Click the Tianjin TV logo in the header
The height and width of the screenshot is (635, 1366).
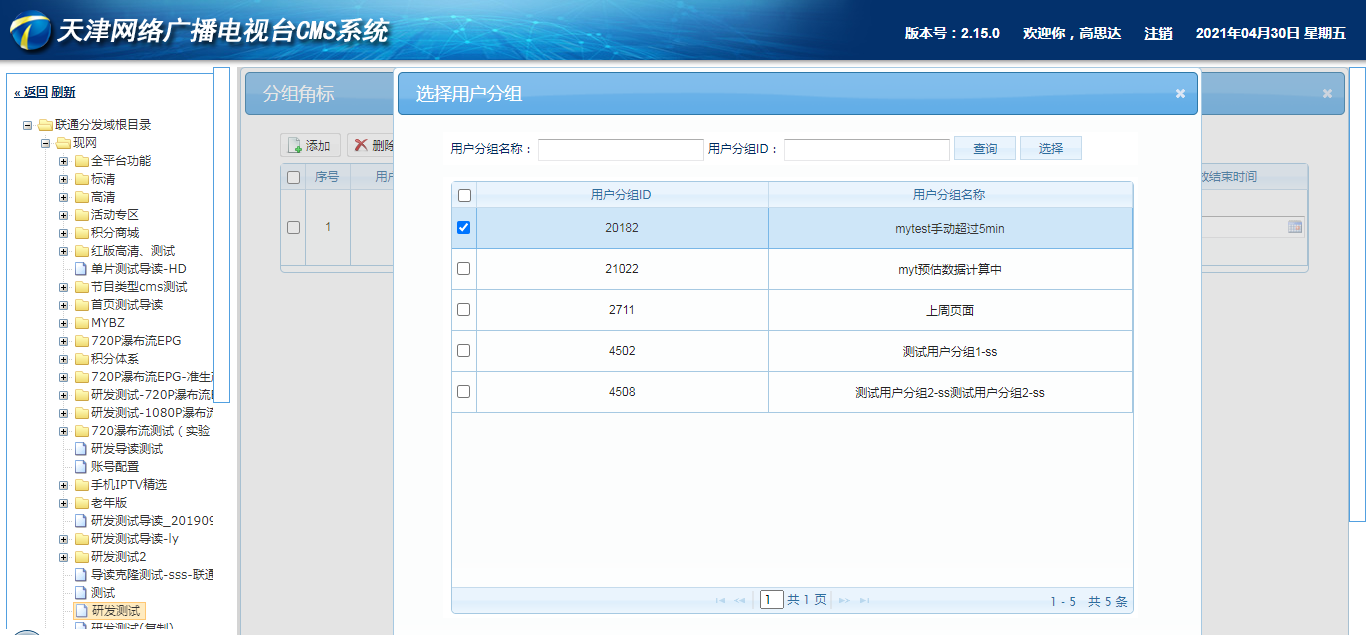click(30, 31)
